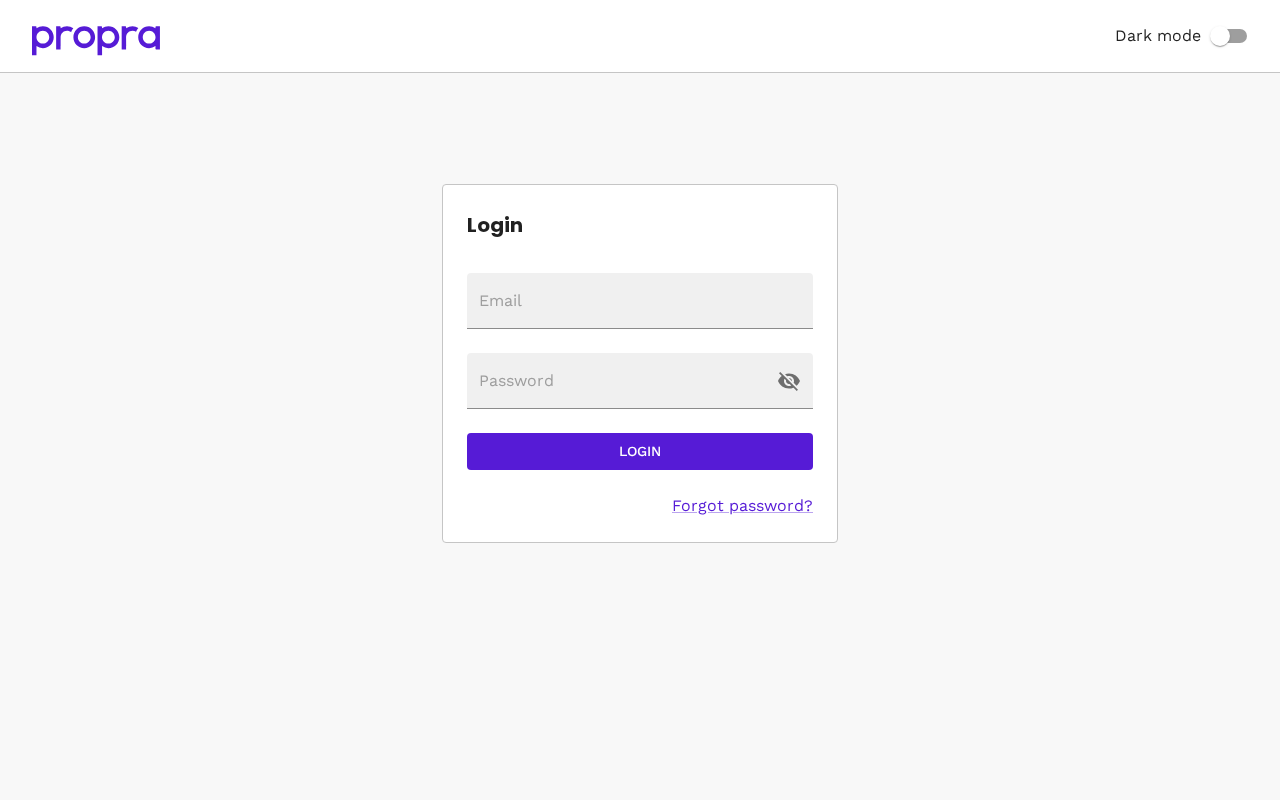Image resolution: width=1280 pixels, height=800 pixels.
Task: Toggle password visibility eye icon
Action: [x=789, y=381]
